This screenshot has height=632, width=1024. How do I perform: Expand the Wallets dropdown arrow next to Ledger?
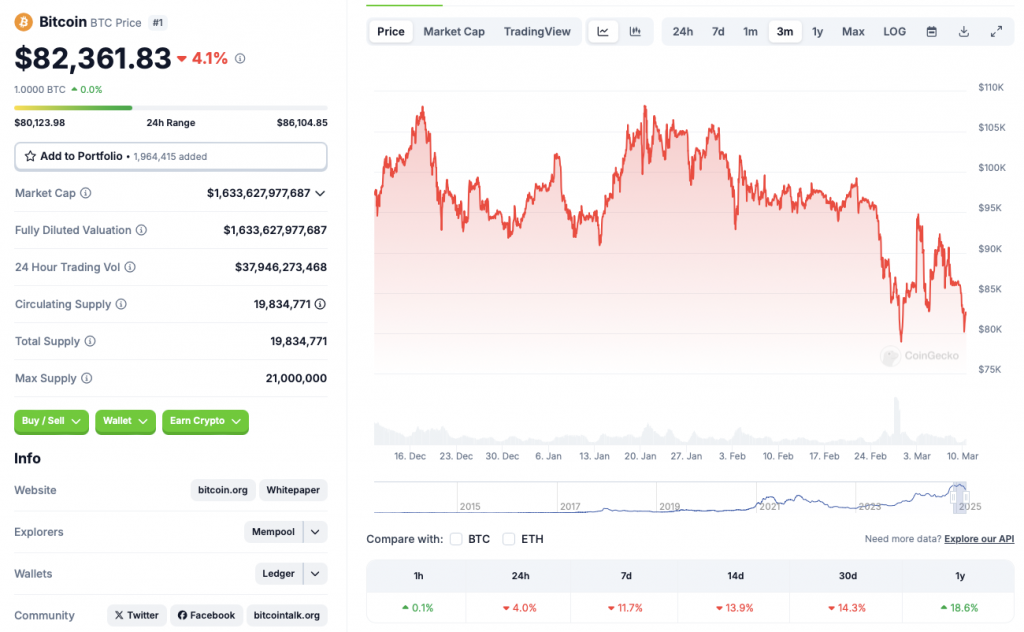(315, 574)
